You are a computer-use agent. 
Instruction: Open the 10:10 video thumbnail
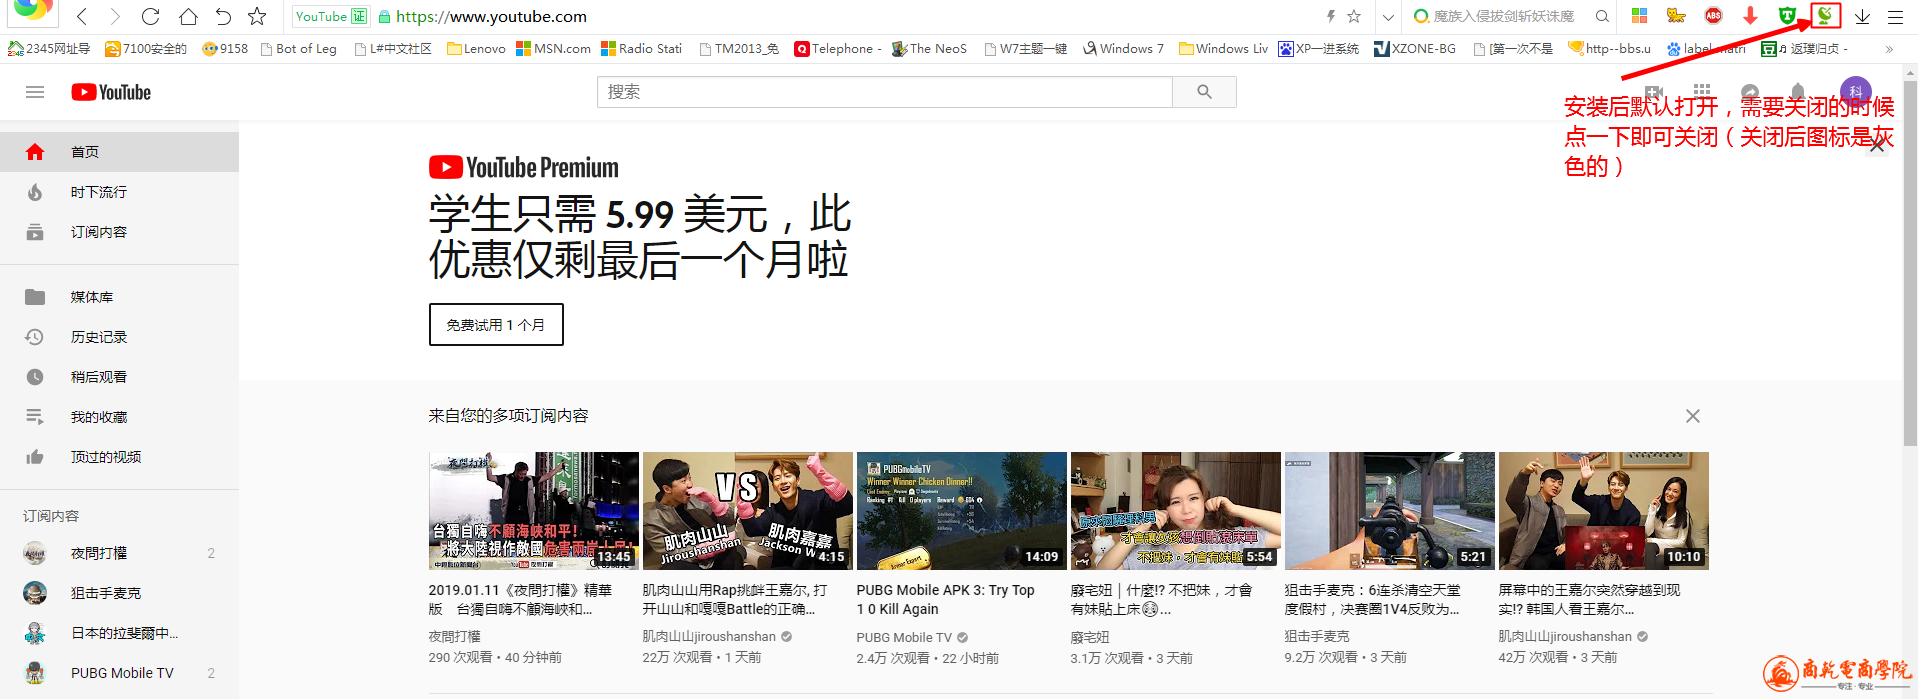[x=1603, y=511]
